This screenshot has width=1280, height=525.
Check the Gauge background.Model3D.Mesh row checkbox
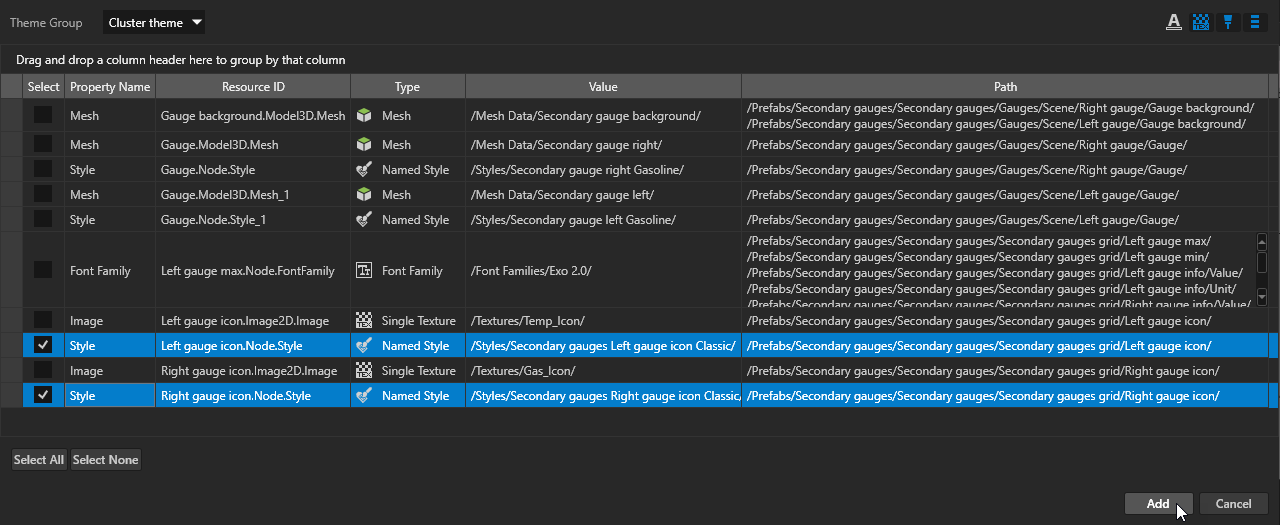point(43,116)
